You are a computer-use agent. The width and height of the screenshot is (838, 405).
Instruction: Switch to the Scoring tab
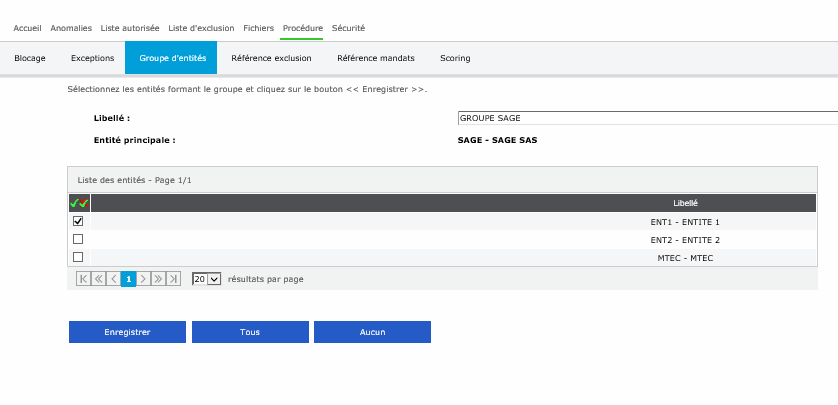pyautogui.click(x=455, y=58)
